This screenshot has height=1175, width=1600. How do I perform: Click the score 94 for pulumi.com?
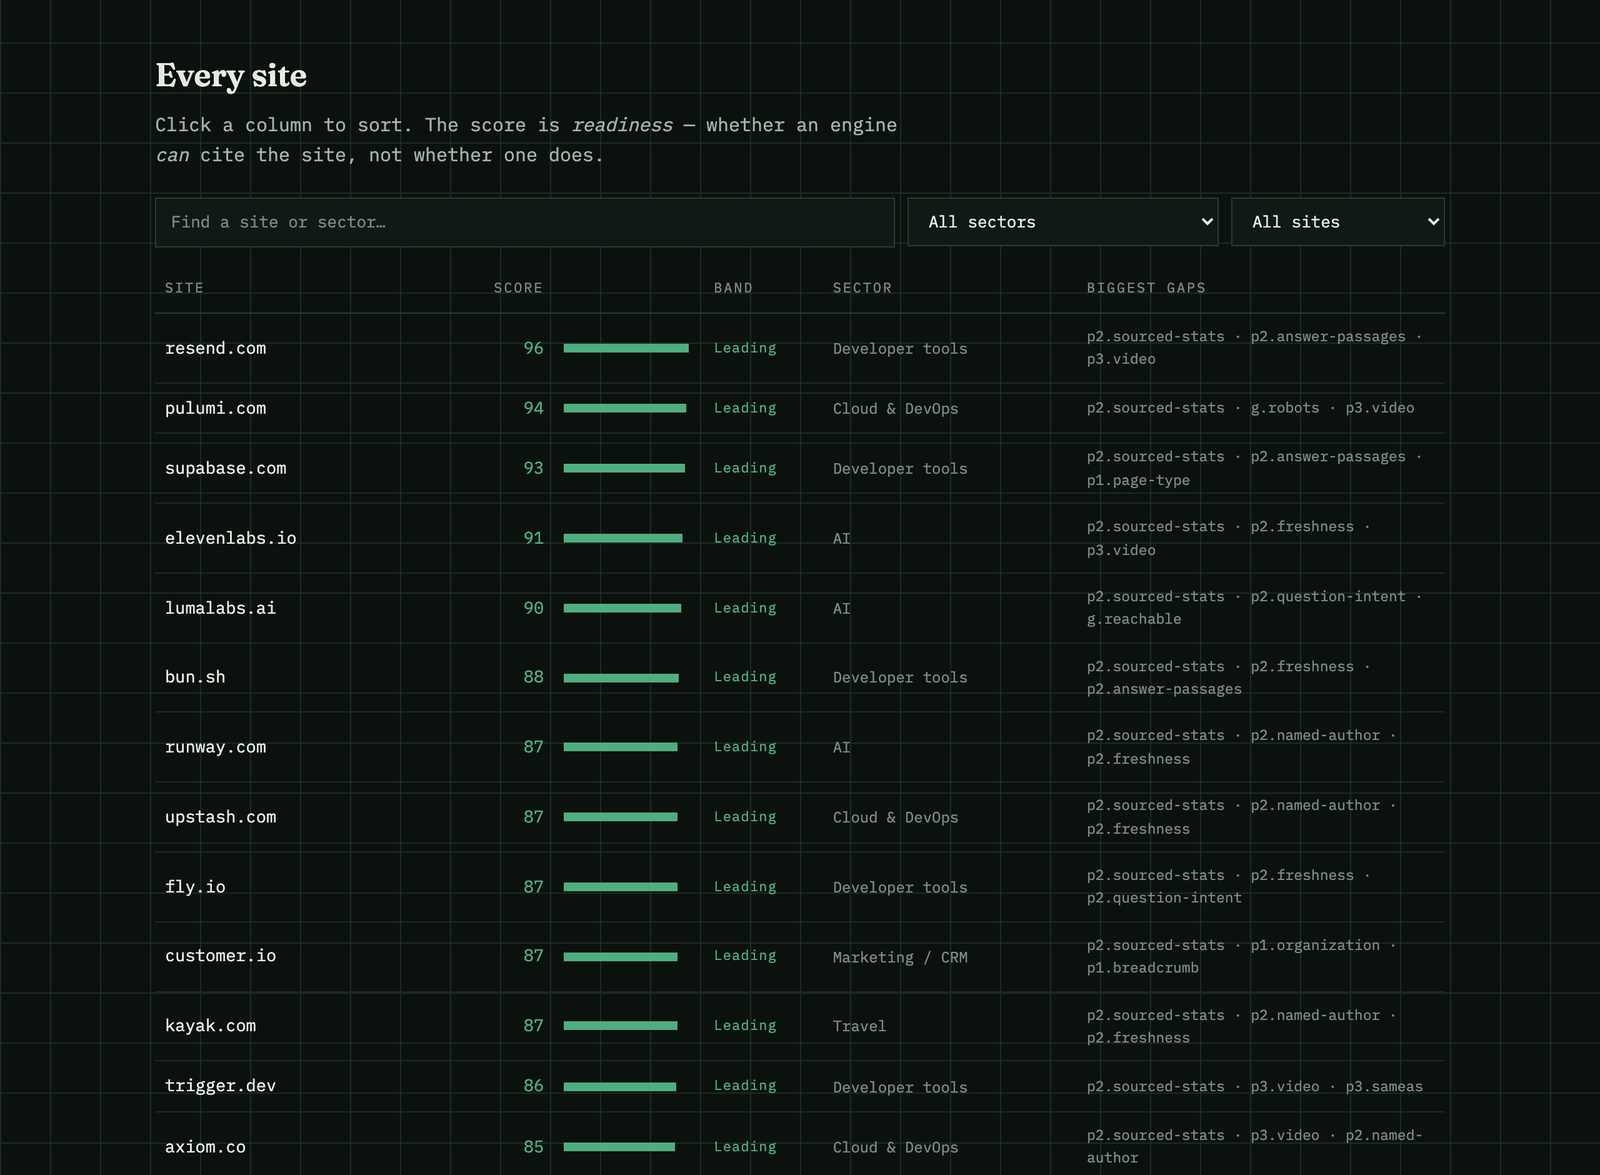(x=534, y=408)
